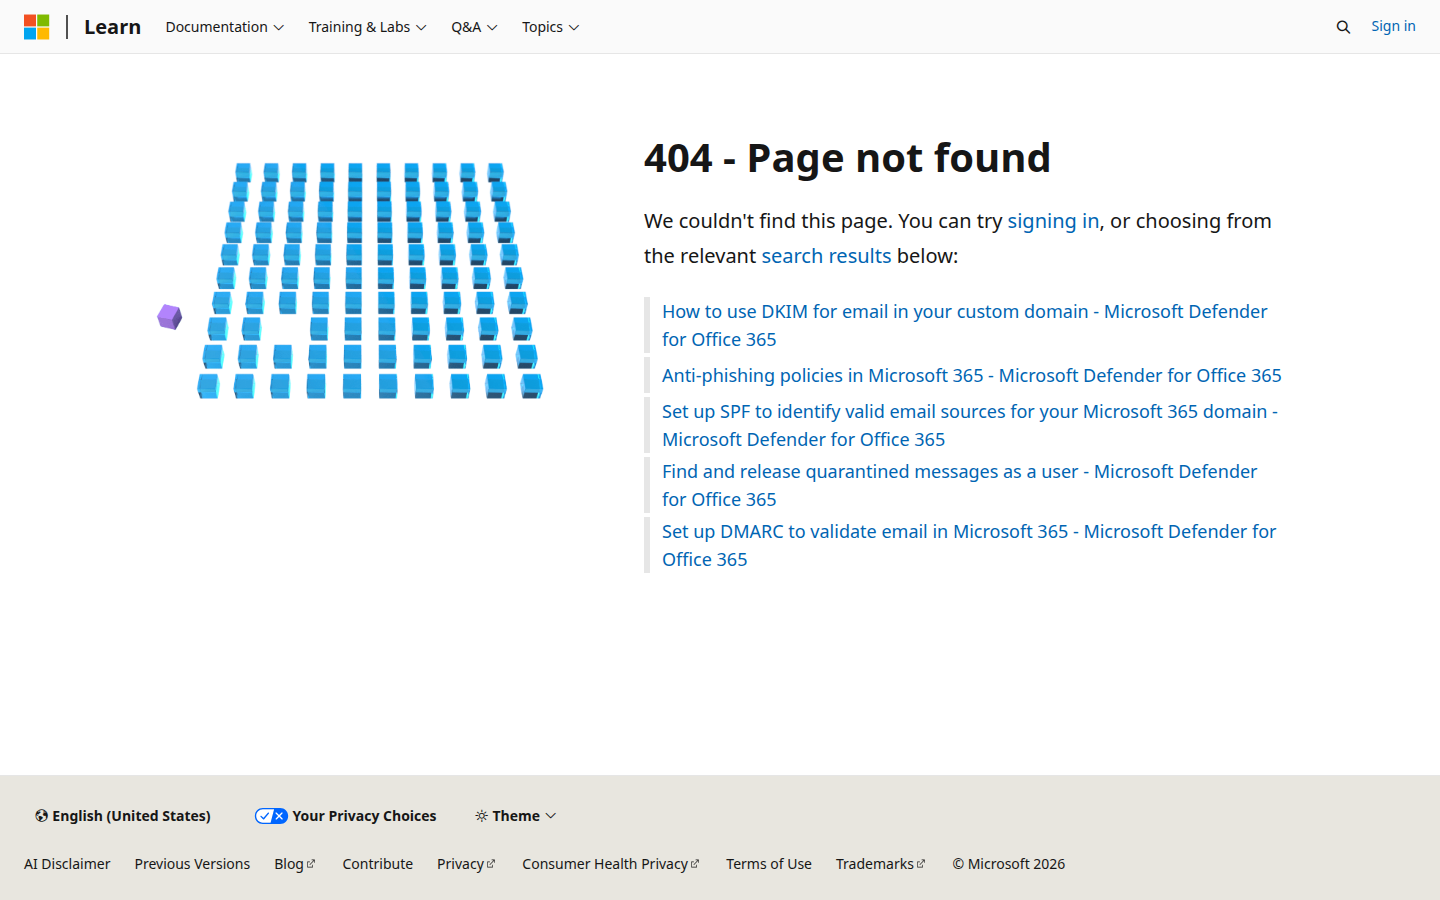Open the Theme selector dropdown
1440x900 pixels.
[516, 816]
